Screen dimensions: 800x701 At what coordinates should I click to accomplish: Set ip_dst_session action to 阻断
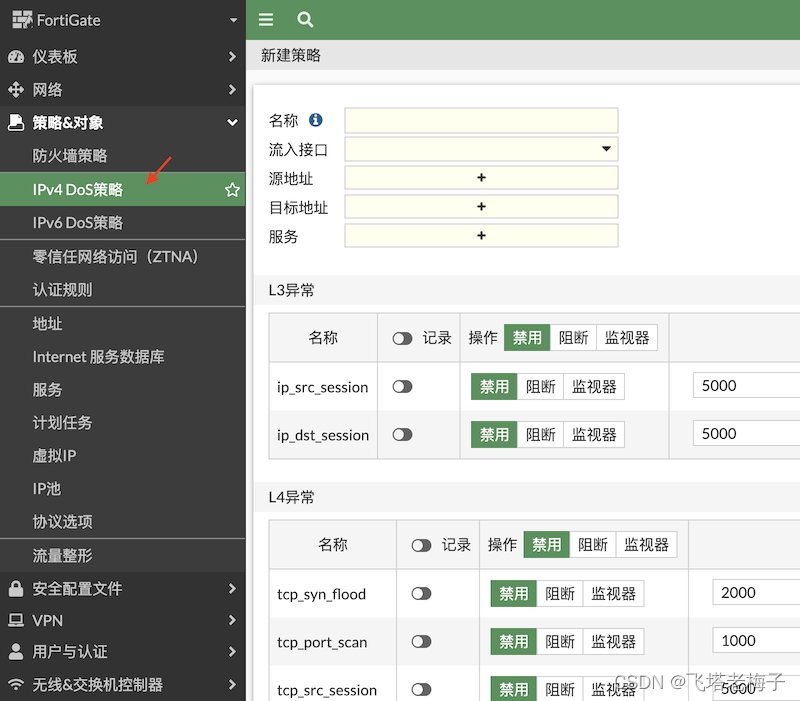pos(540,435)
